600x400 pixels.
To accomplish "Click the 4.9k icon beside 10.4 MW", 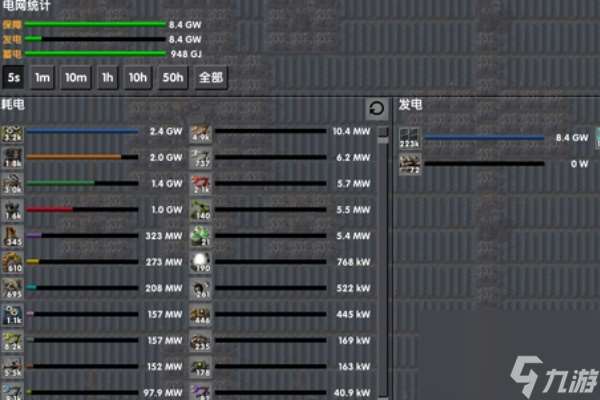I will (201, 134).
